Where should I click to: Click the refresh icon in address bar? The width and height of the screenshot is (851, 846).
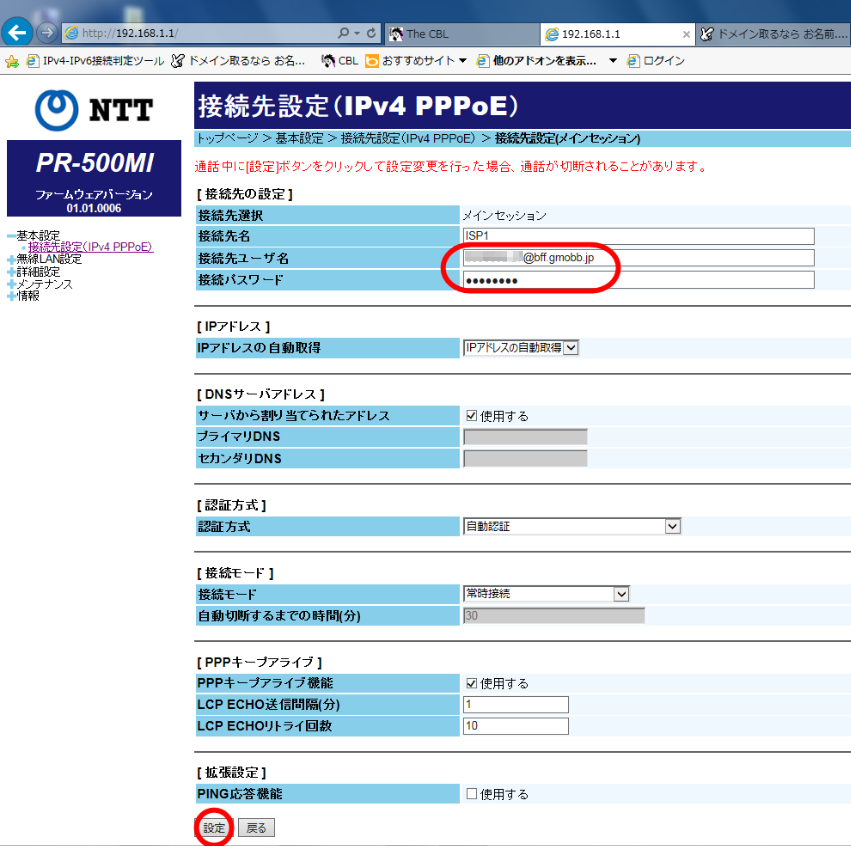pyautogui.click(x=372, y=33)
